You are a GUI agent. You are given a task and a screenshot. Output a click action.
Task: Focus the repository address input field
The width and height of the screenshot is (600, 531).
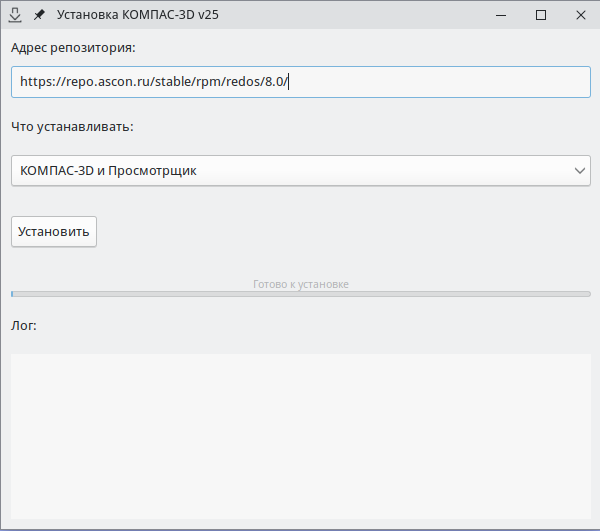coord(301,82)
